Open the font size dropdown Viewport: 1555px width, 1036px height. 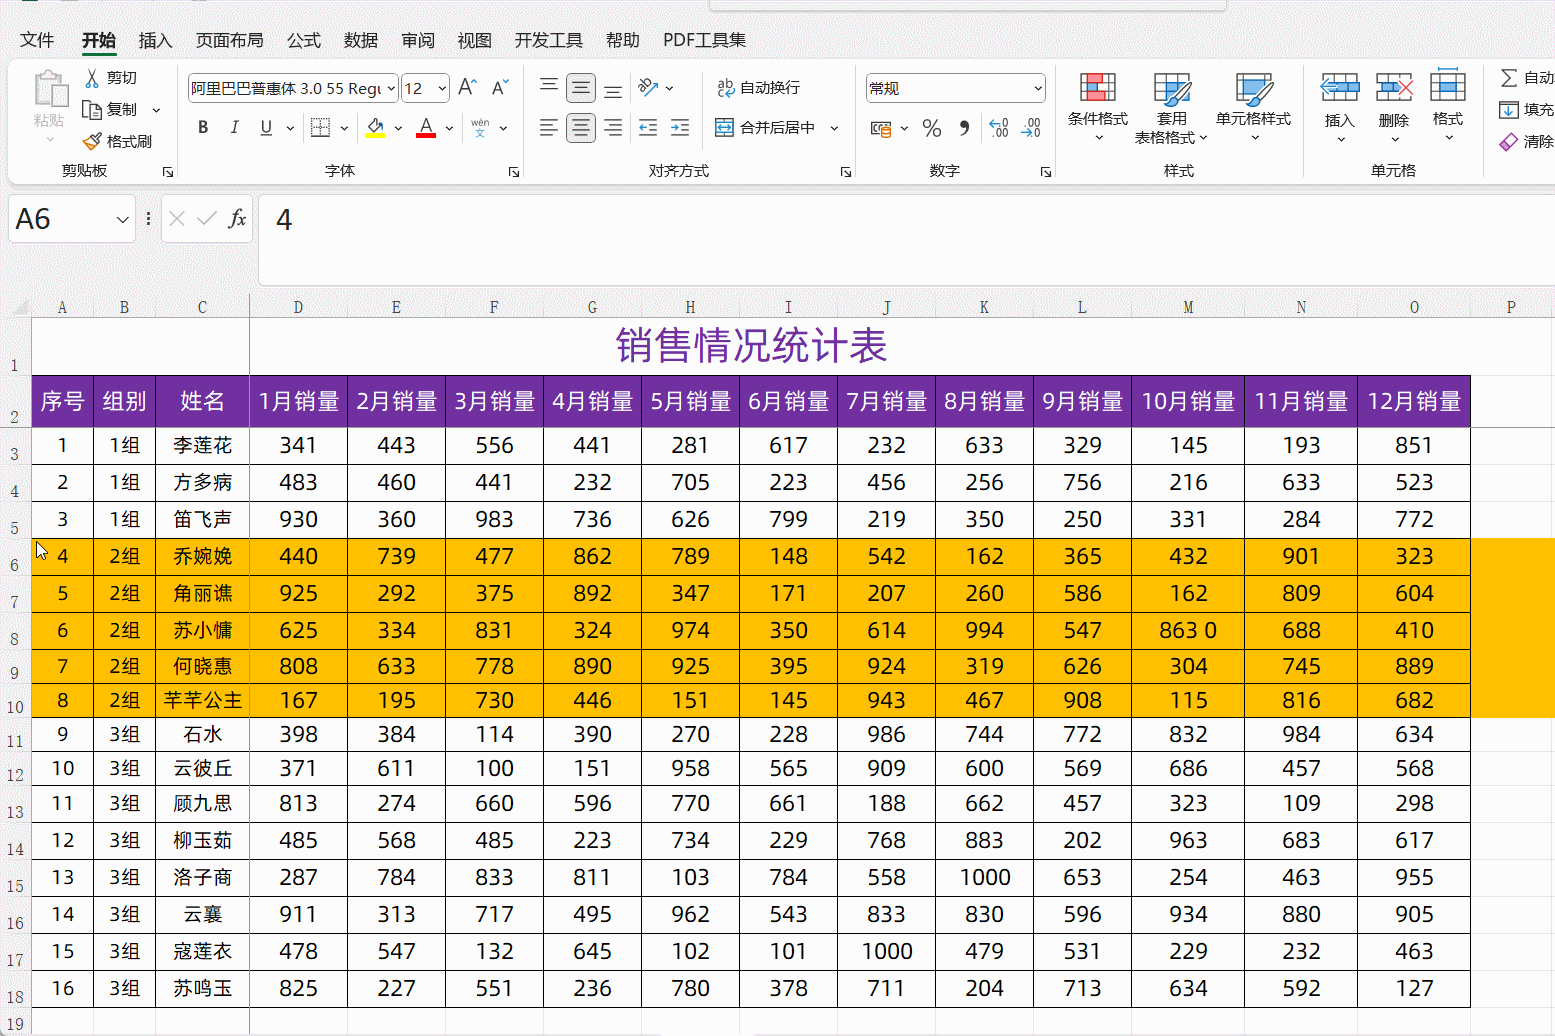(440, 88)
